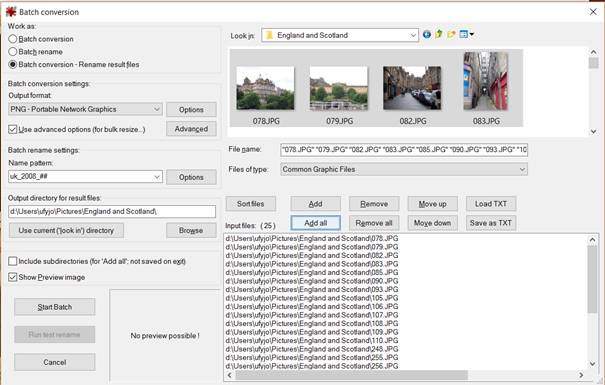Select input file ending in 085.JPG
The height and width of the screenshot is (385, 605).
pyautogui.click(x=312, y=272)
